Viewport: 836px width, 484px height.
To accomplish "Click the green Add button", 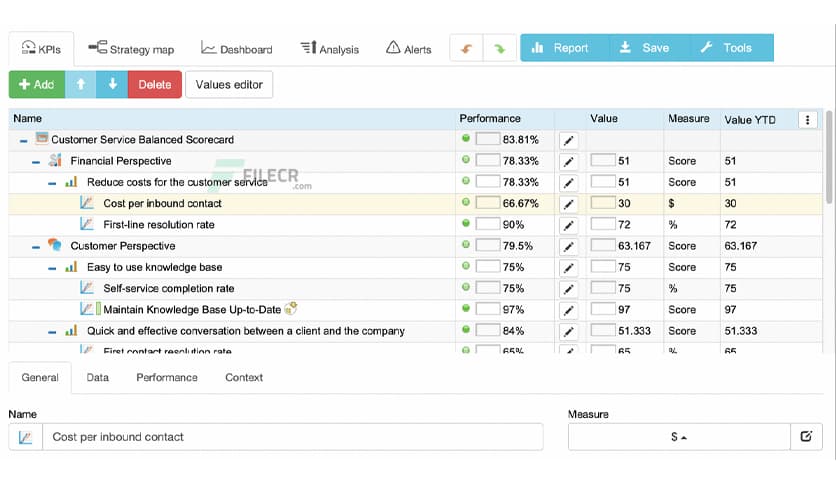I will tap(37, 84).
